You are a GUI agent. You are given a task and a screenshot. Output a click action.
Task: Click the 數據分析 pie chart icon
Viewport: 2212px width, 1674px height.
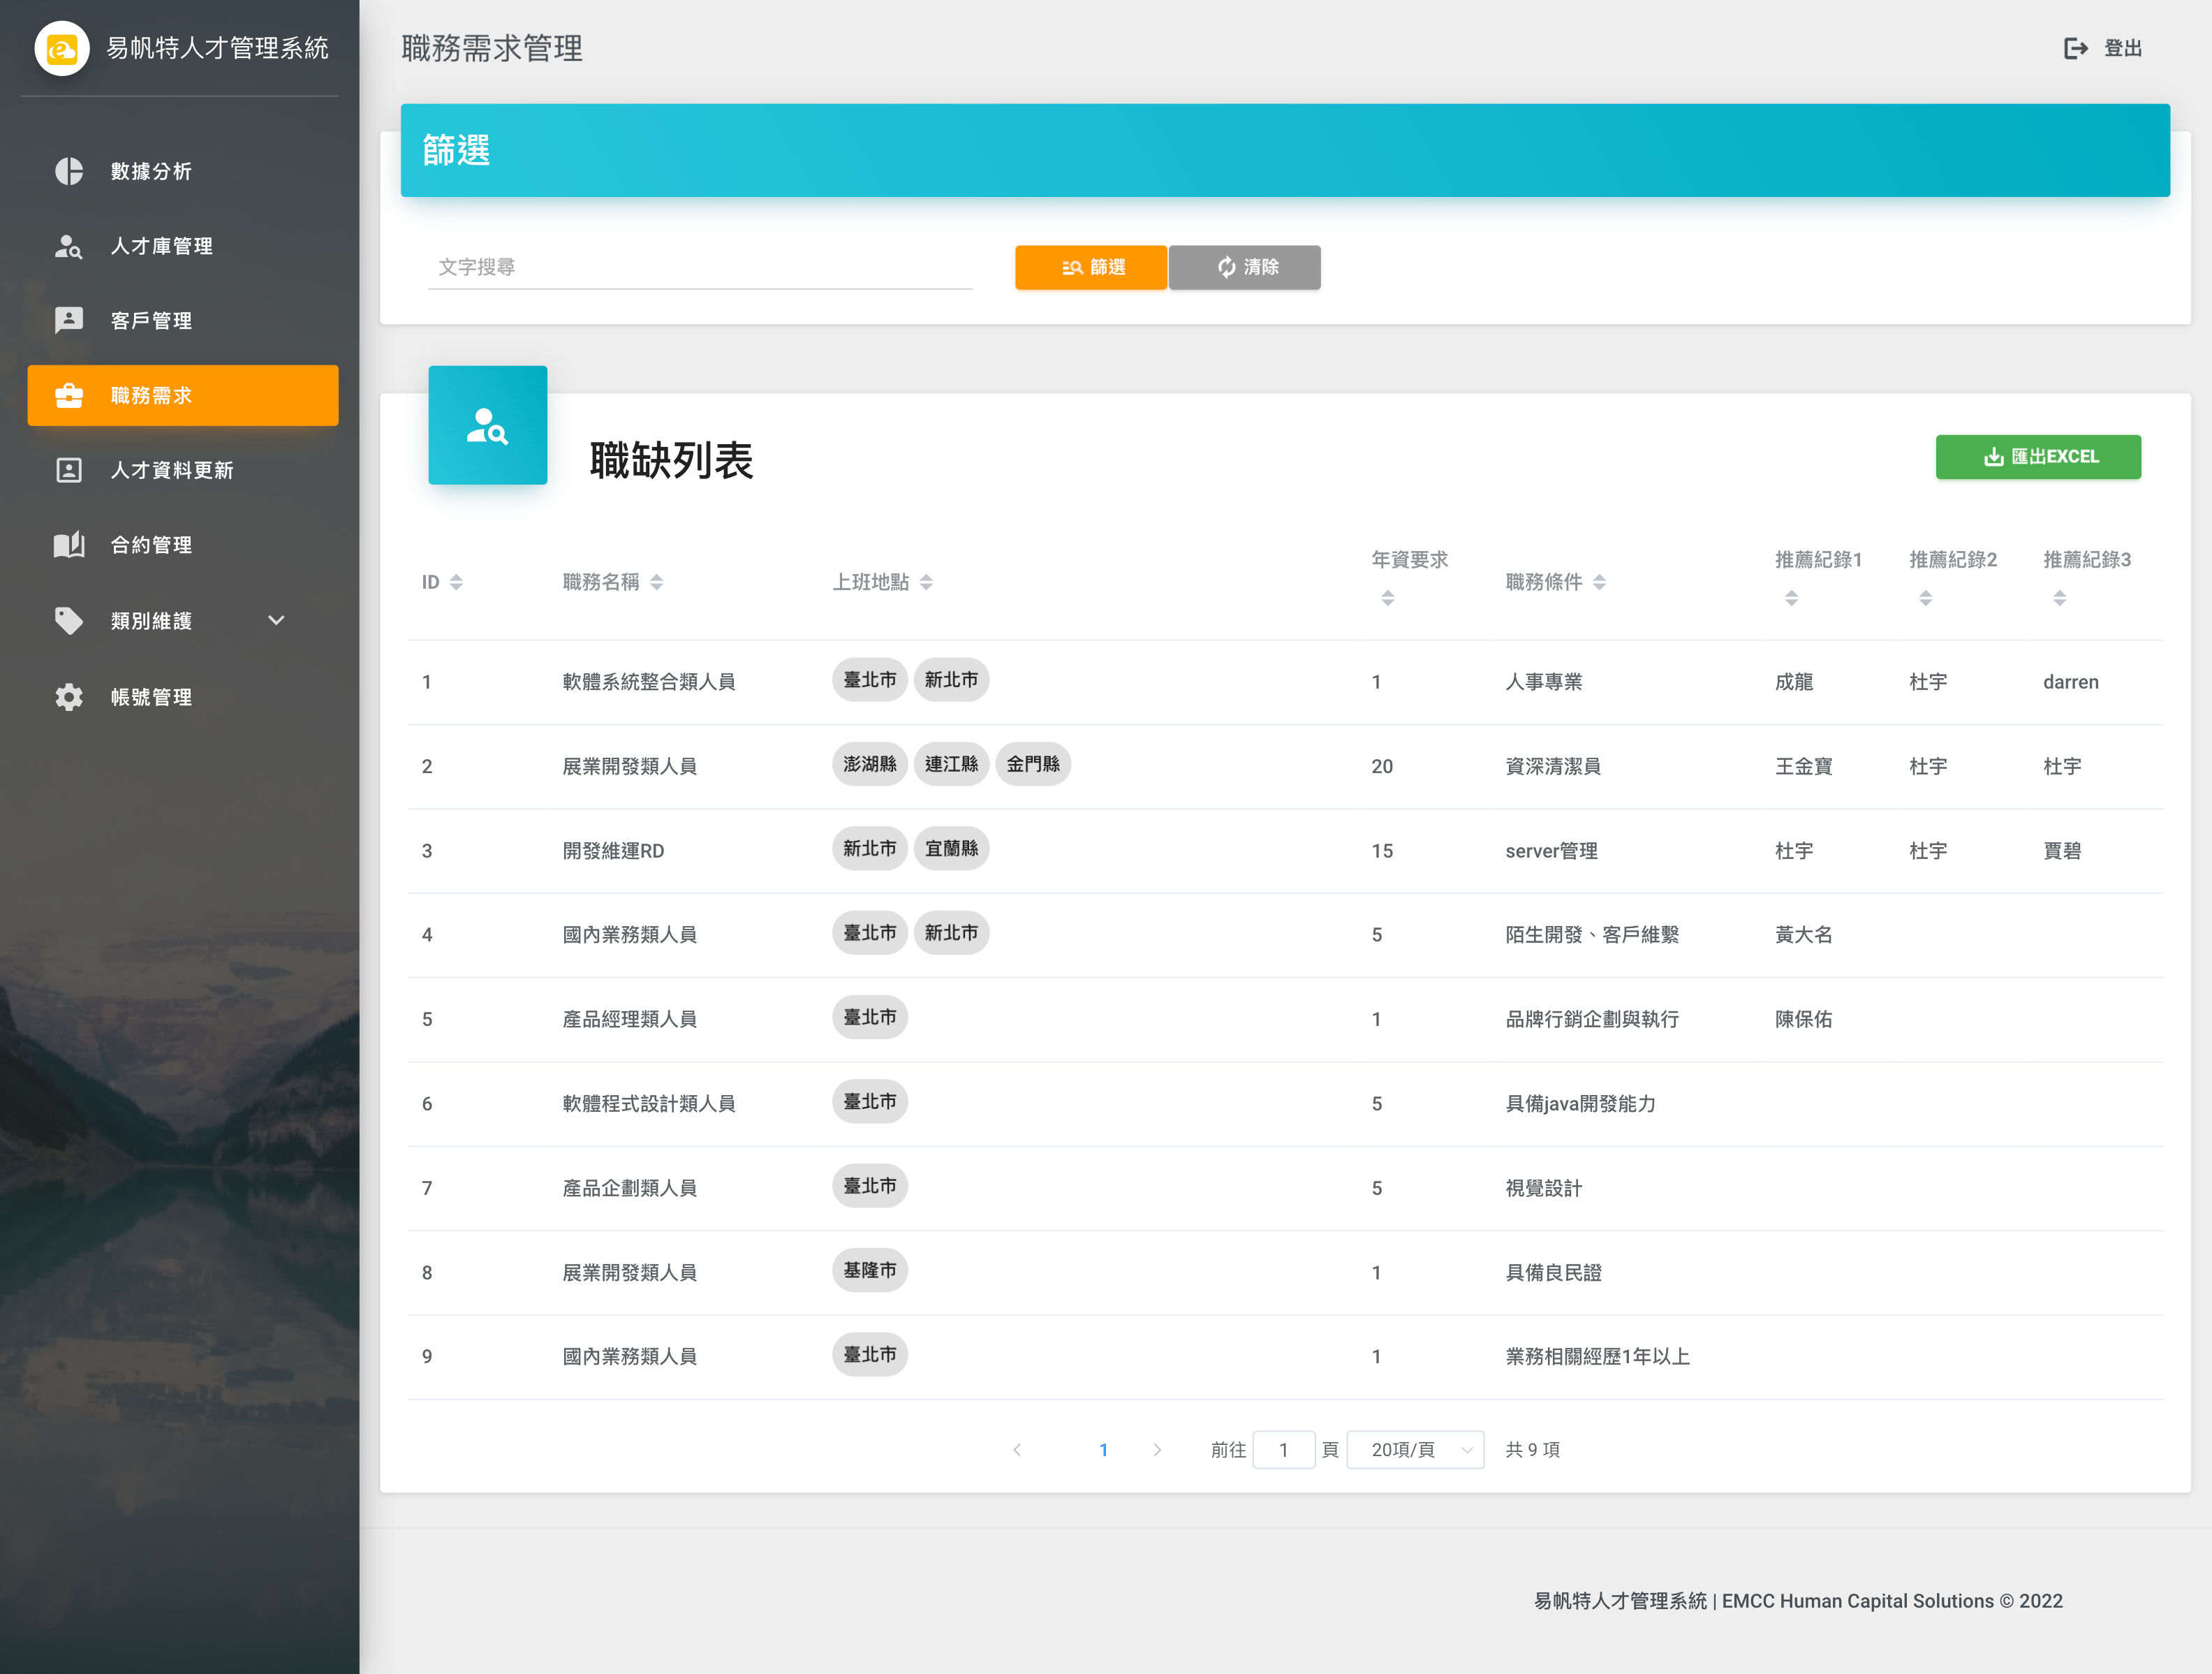pyautogui.click(x=68, y=171)
